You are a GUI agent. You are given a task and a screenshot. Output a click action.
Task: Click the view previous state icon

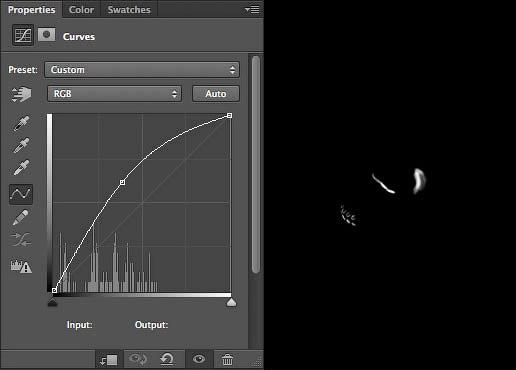pyautogui.click(x=138, y=360)
